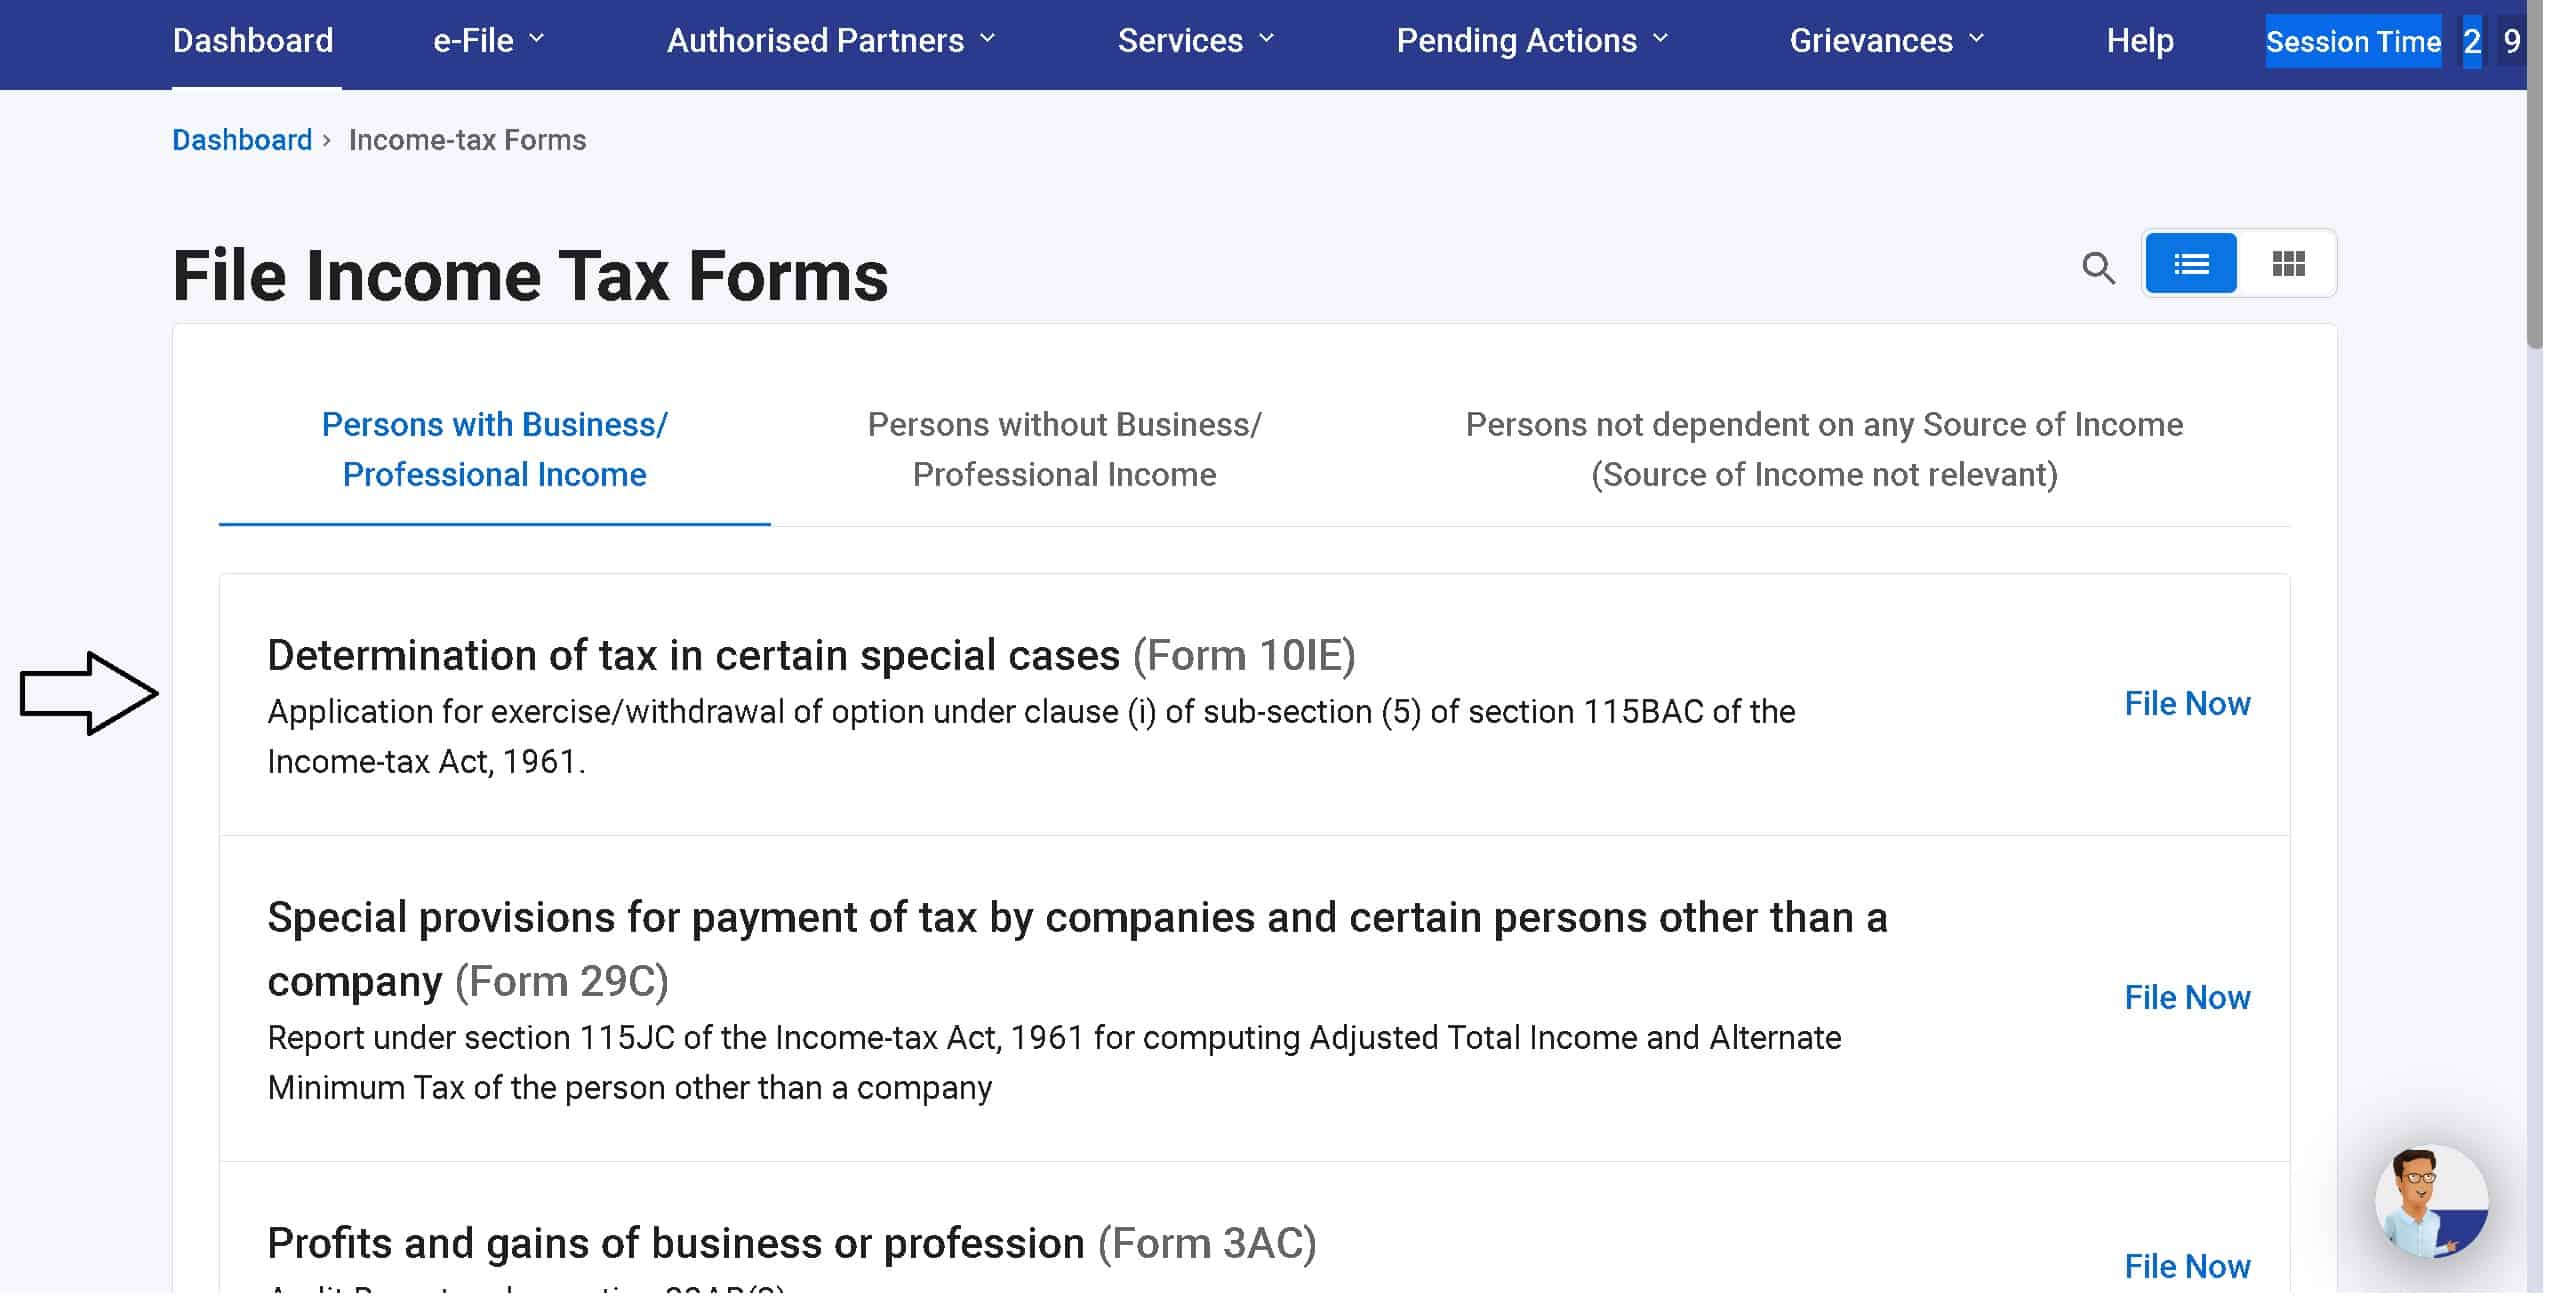Viewport: 2560px width, 1300px height.
Task: Select Persons with Business/Professional Income tab
Action: pos(494,449)
